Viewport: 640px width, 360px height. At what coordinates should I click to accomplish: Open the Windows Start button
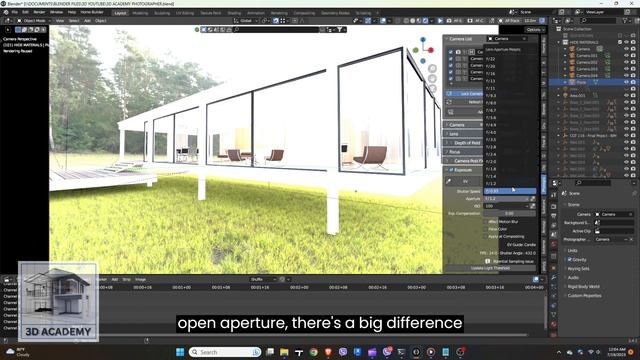[180, 352]
